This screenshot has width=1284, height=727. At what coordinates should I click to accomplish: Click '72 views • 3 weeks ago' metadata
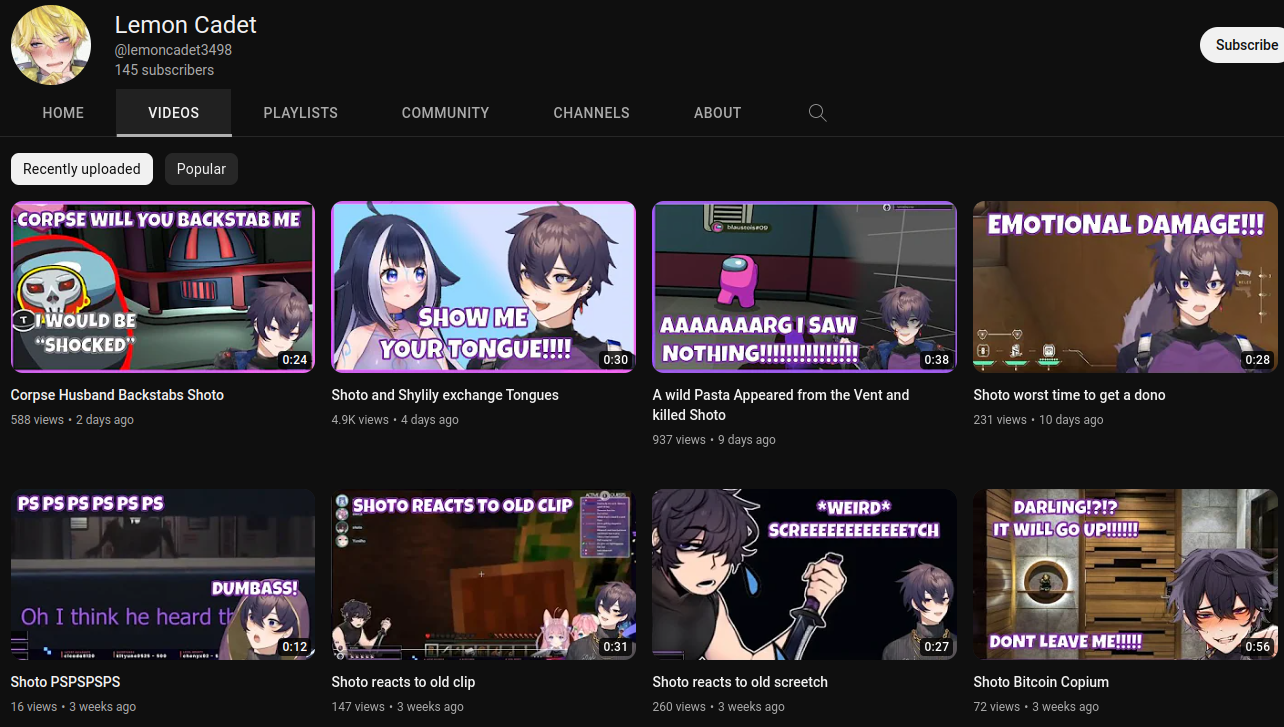1036,707
